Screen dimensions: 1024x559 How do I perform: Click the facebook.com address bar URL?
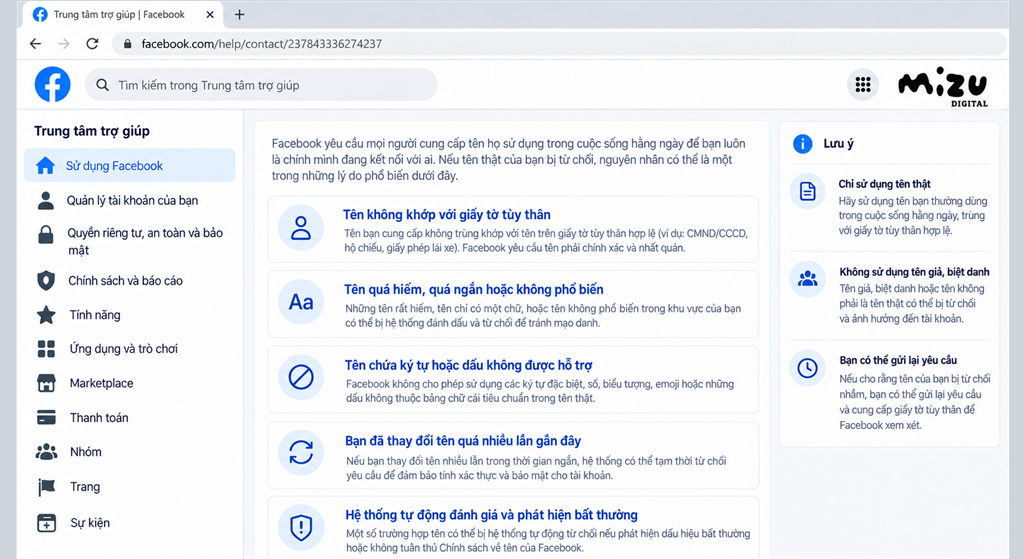(x=261, y=44)
